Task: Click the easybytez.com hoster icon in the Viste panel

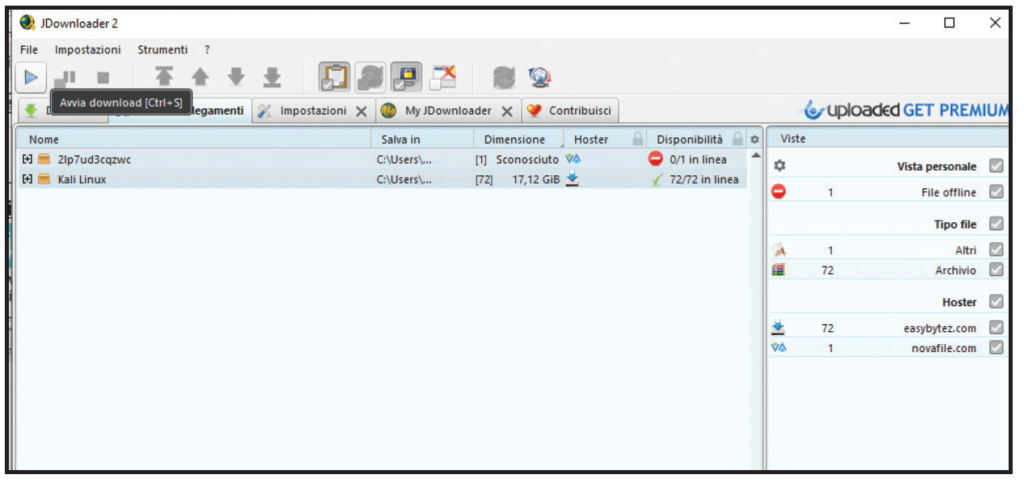Action: (778, 327)
